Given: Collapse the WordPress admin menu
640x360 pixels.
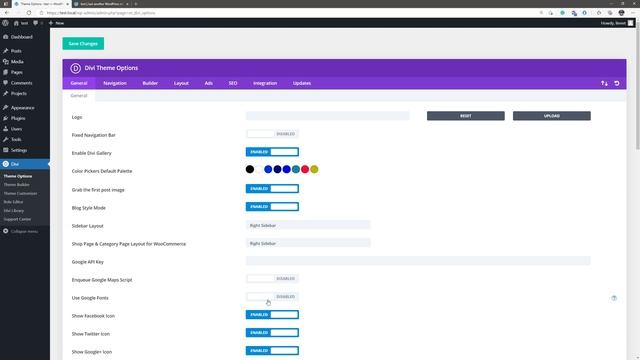Looking at the screenshot, I should tap(20, 231).
